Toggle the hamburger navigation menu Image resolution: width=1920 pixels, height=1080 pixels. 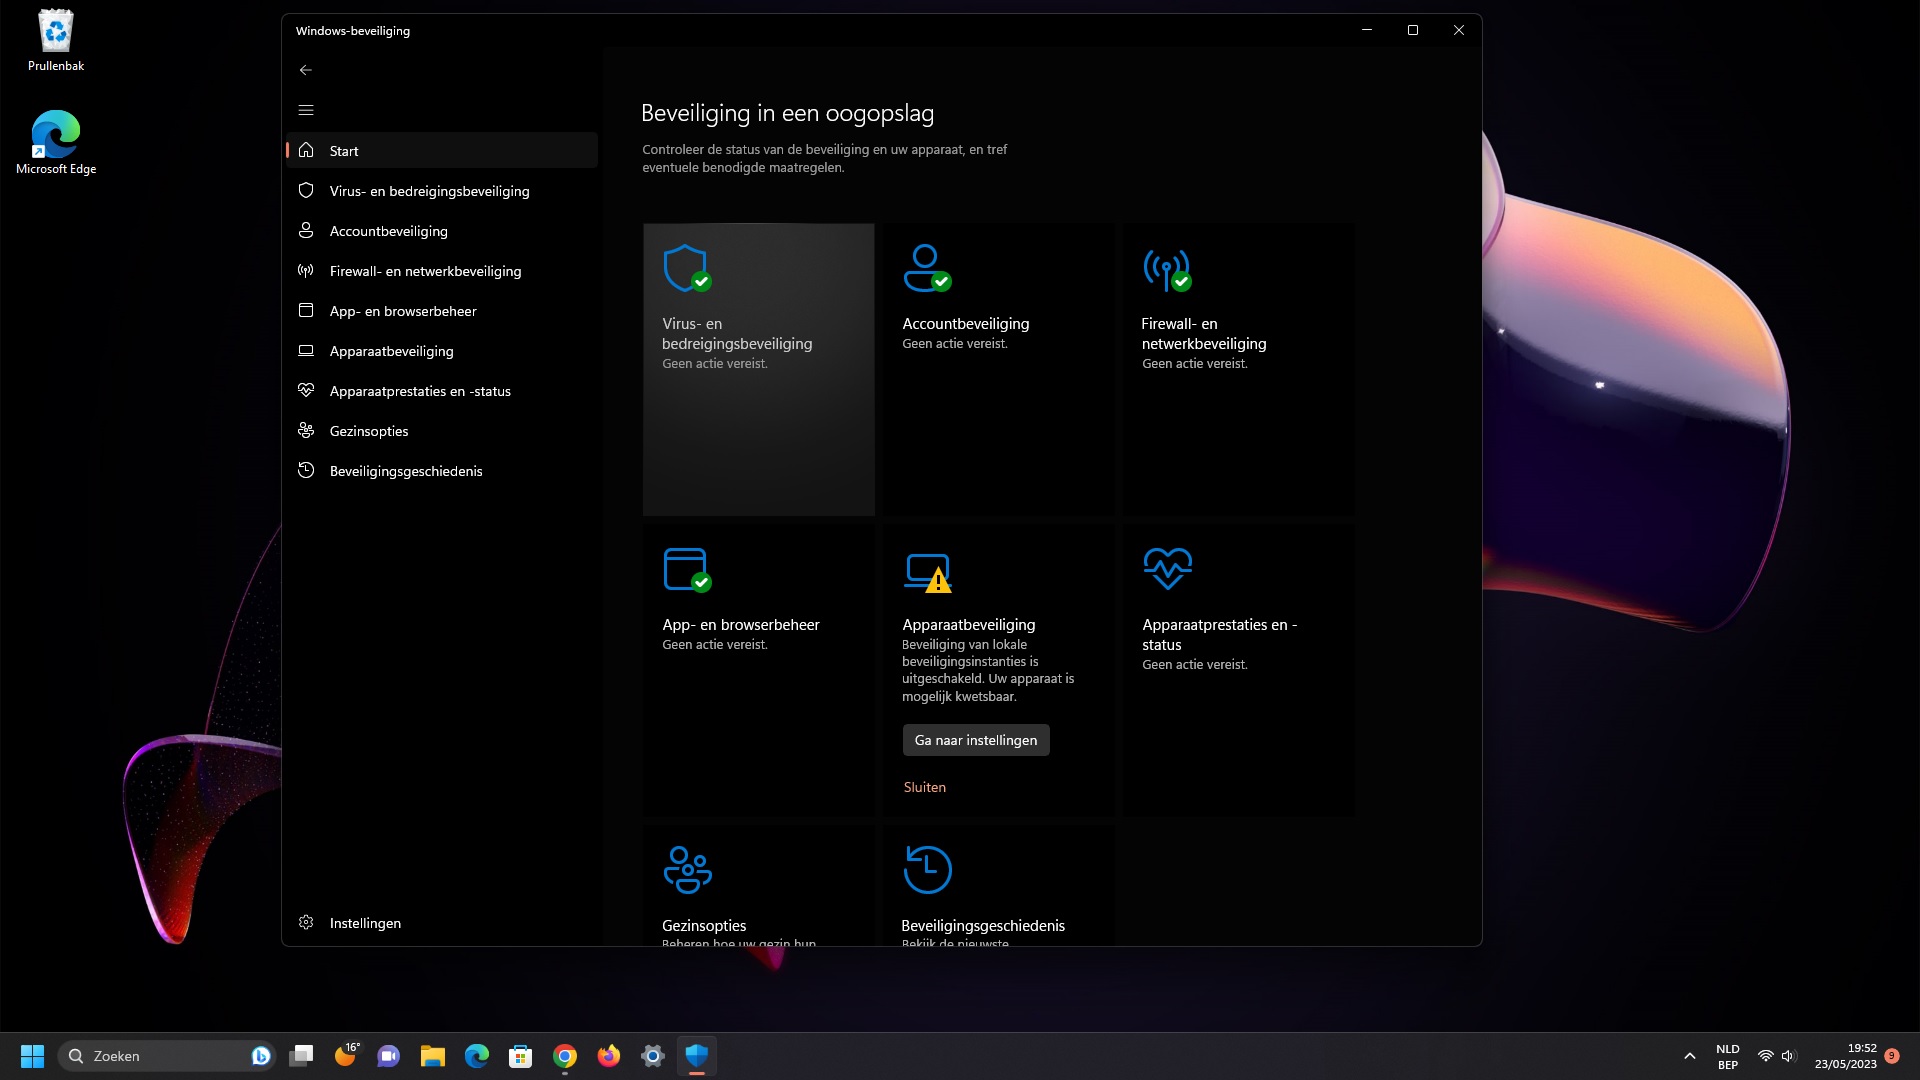coord(306,110)
